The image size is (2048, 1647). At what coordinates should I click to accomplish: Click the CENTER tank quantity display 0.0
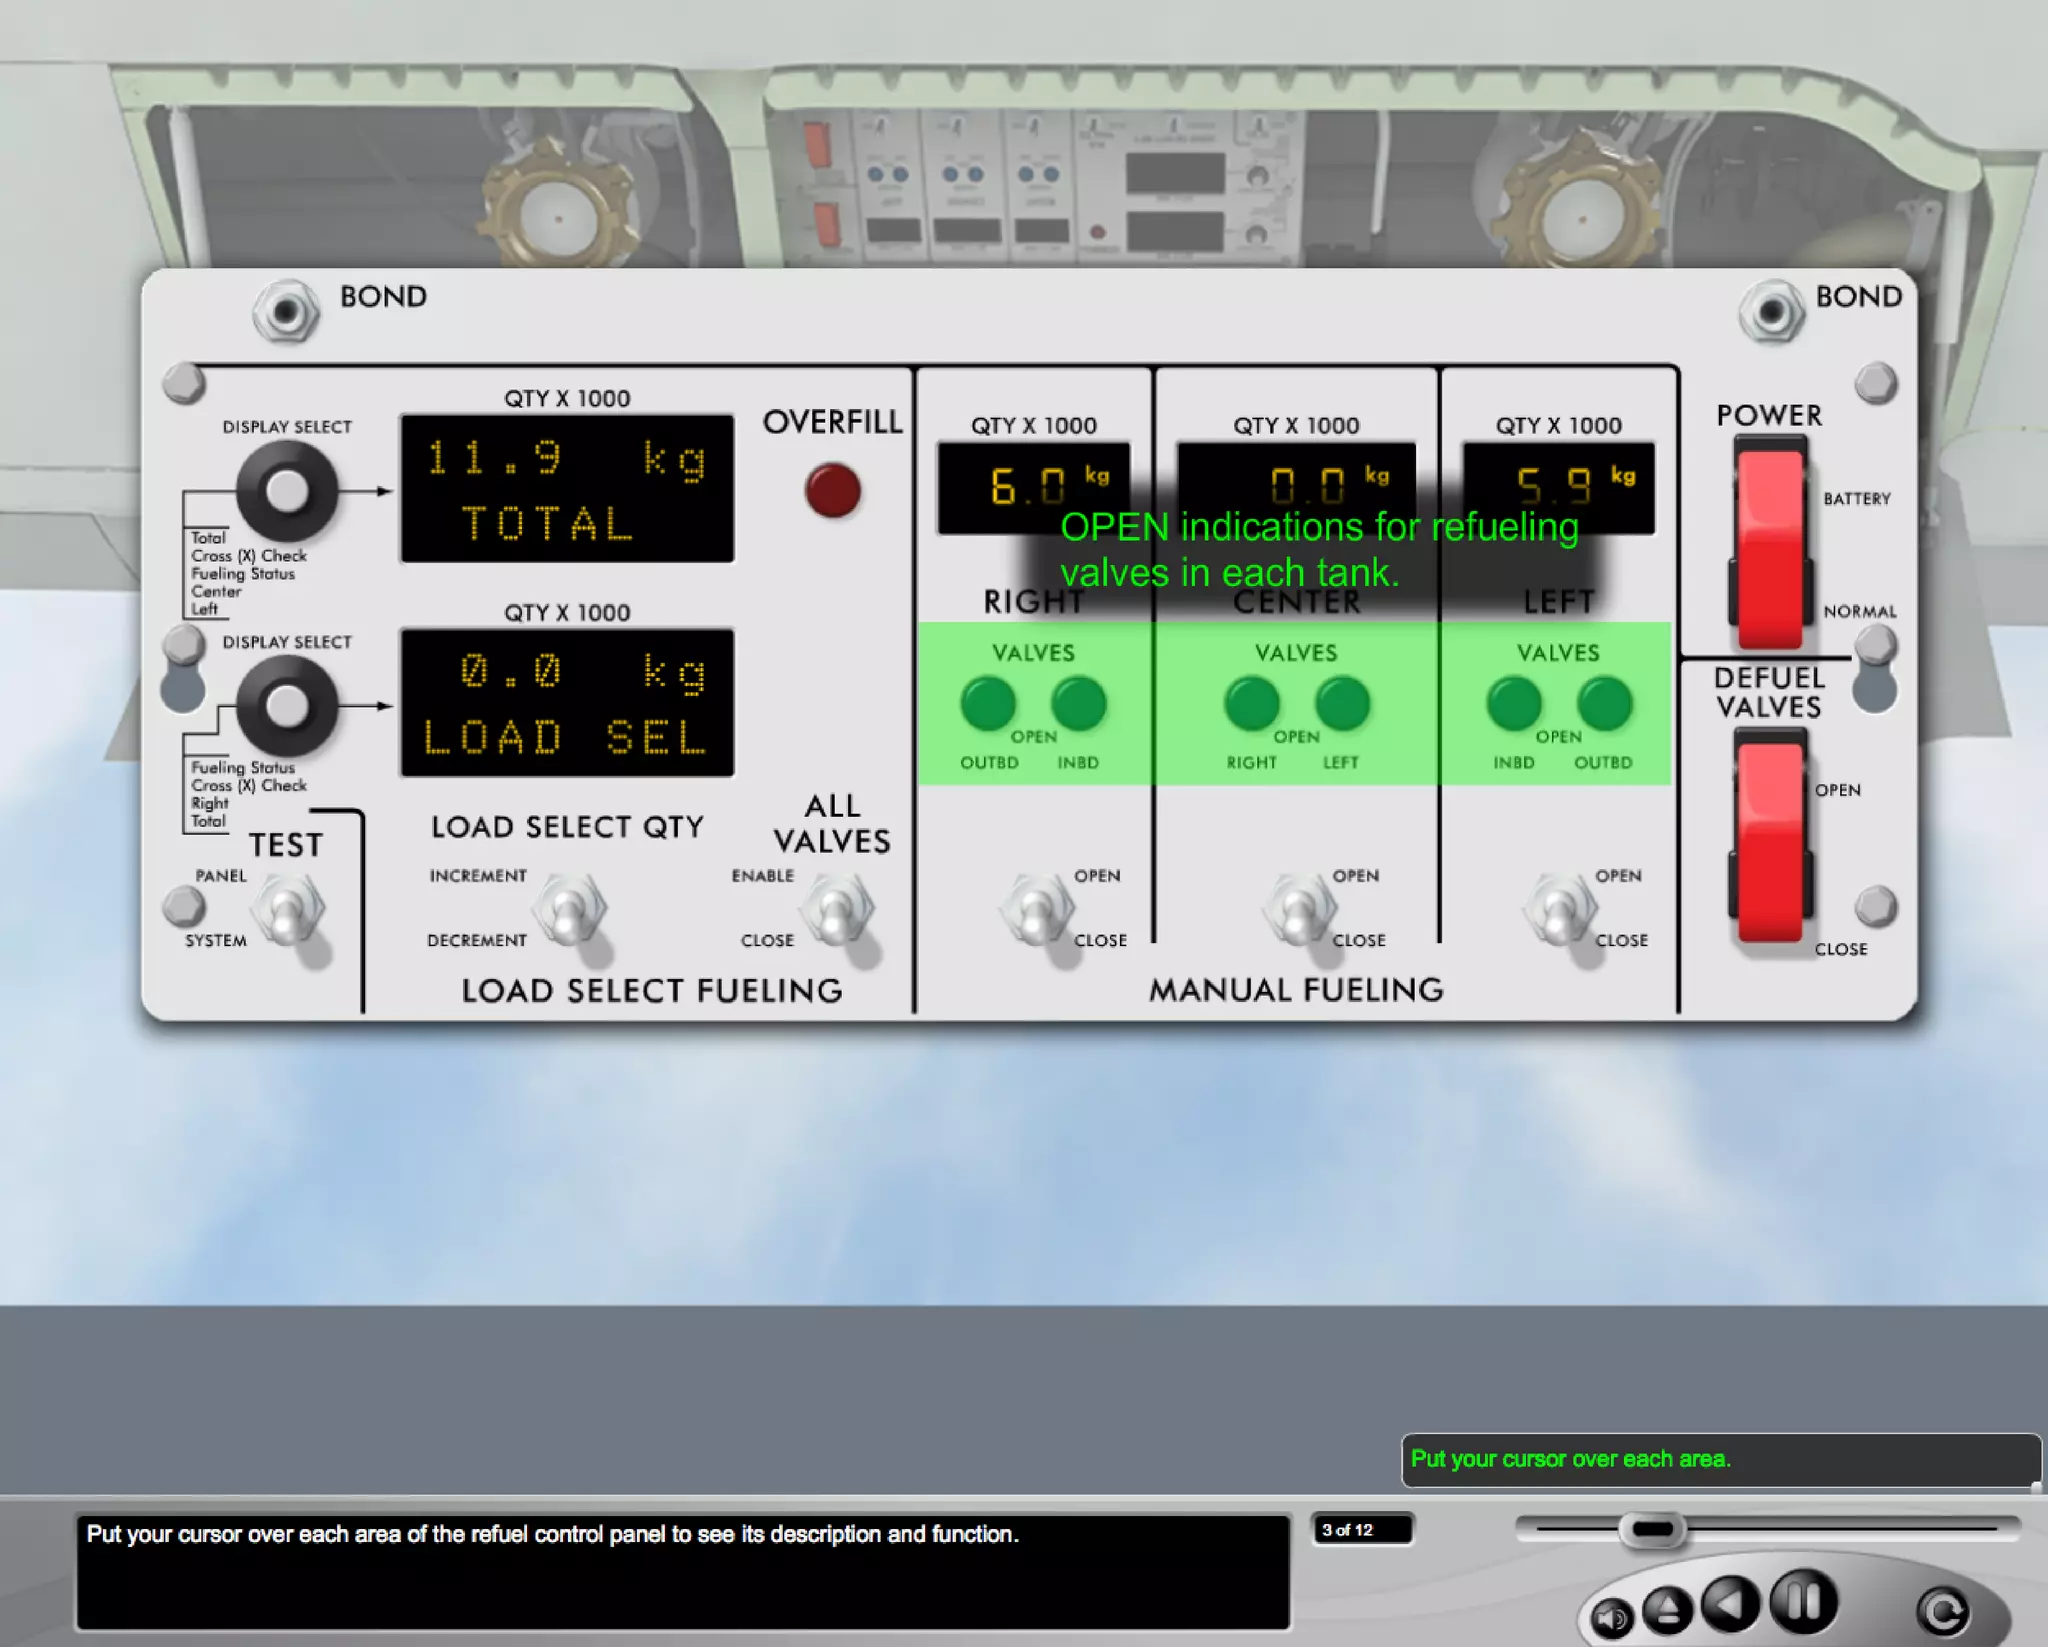1297,488
